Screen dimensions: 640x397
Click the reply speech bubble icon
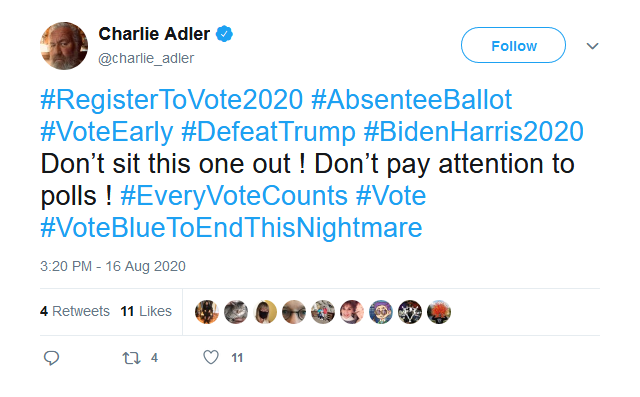click(51, 358)
